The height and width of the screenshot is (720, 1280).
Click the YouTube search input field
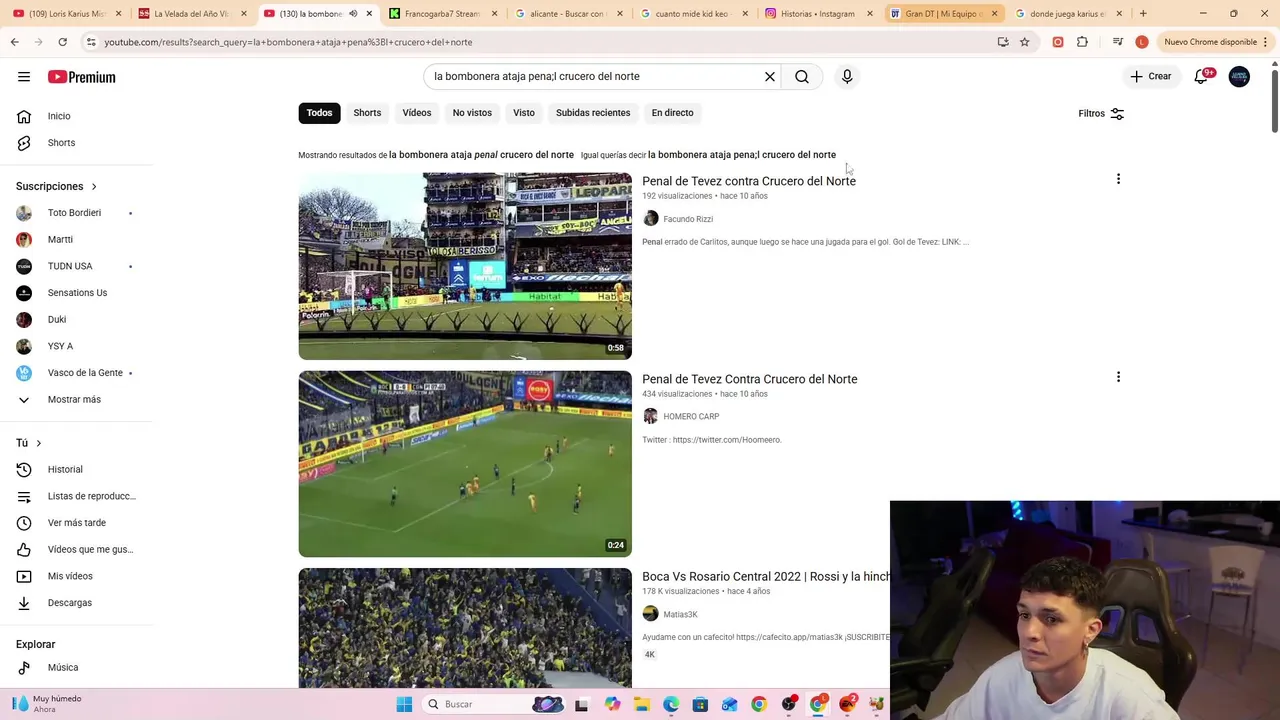coord(595,76)
